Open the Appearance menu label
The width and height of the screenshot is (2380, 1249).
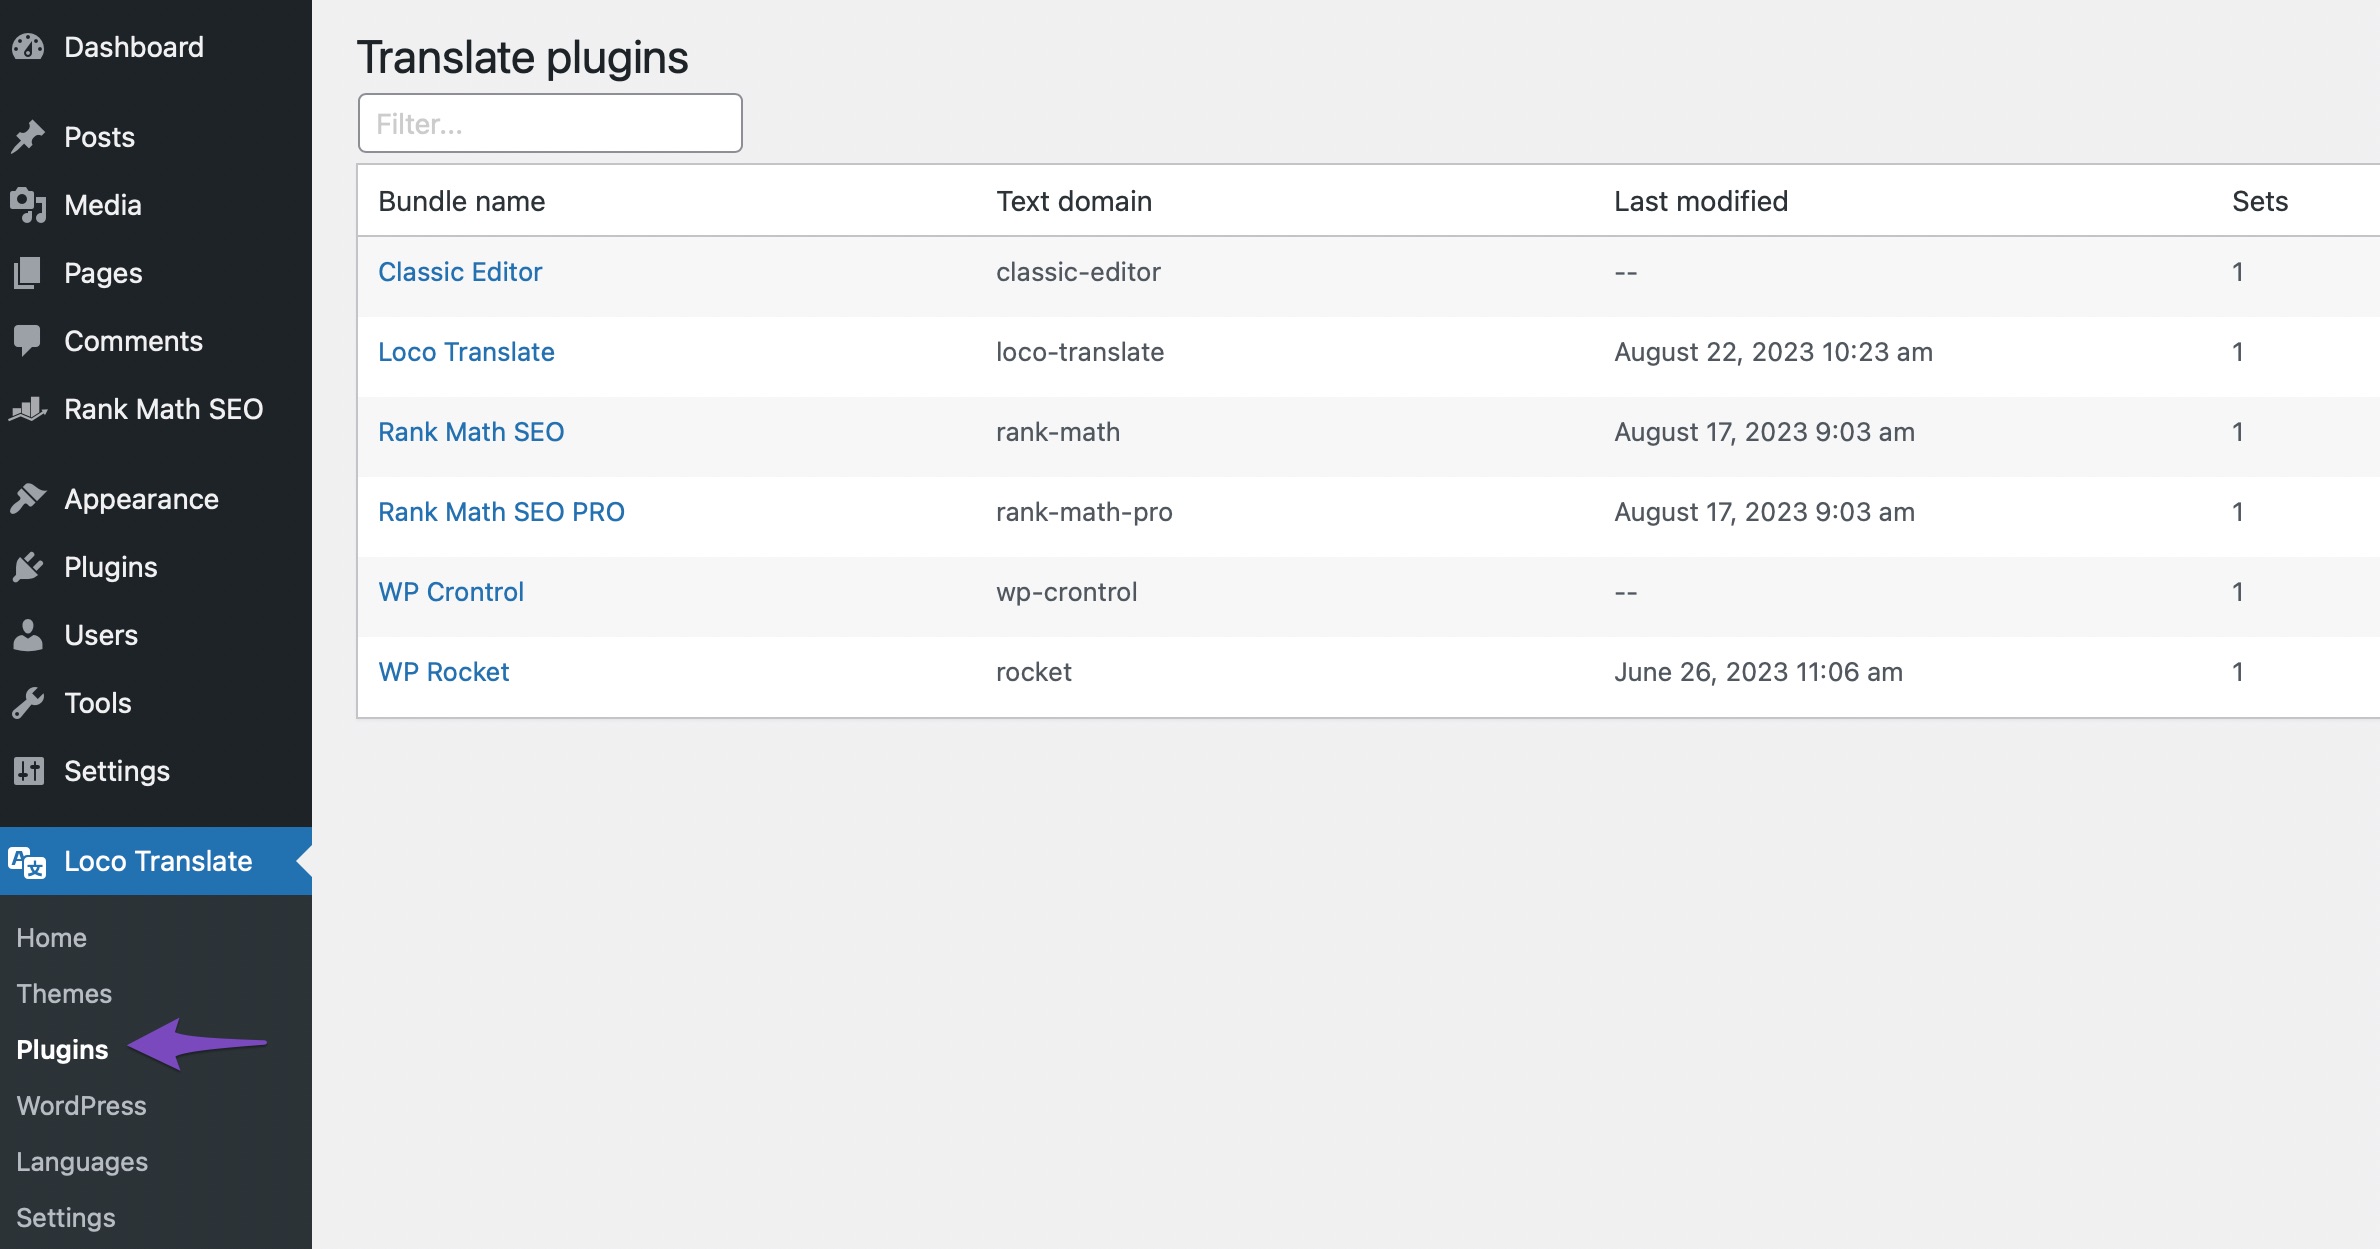(x=141, y=499)
